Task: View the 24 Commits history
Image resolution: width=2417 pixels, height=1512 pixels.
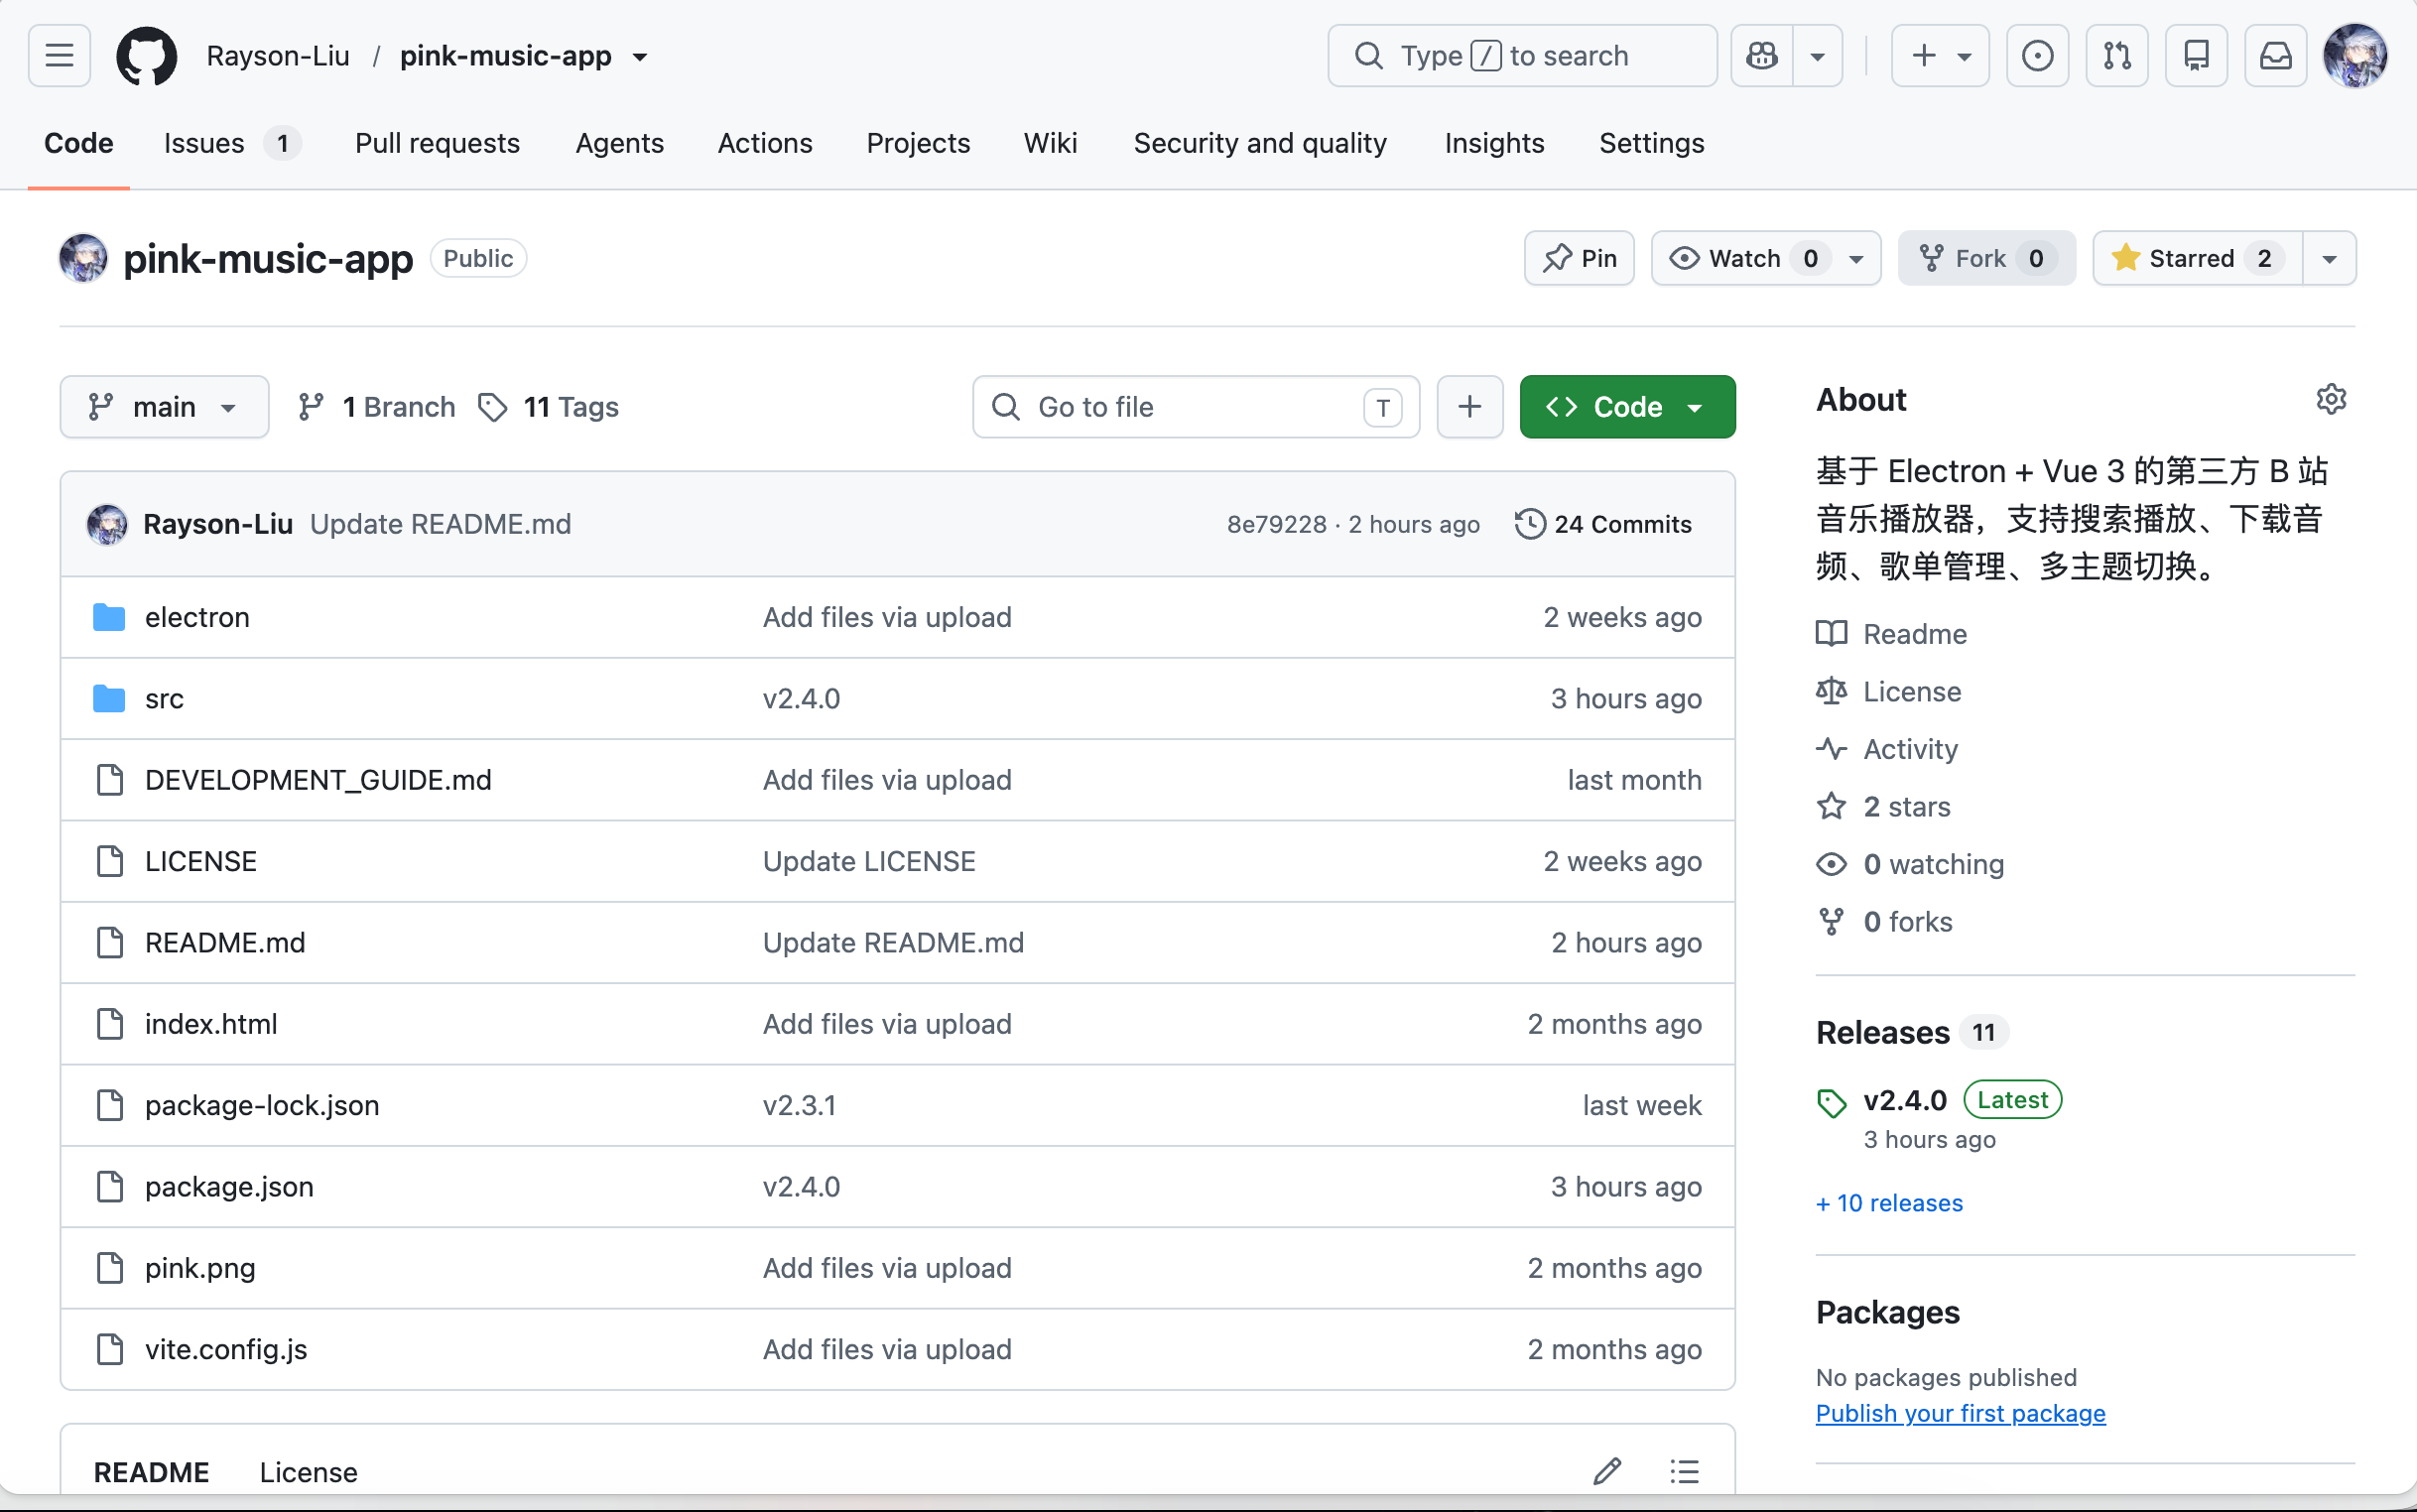Action: (x=1603, y=524)
